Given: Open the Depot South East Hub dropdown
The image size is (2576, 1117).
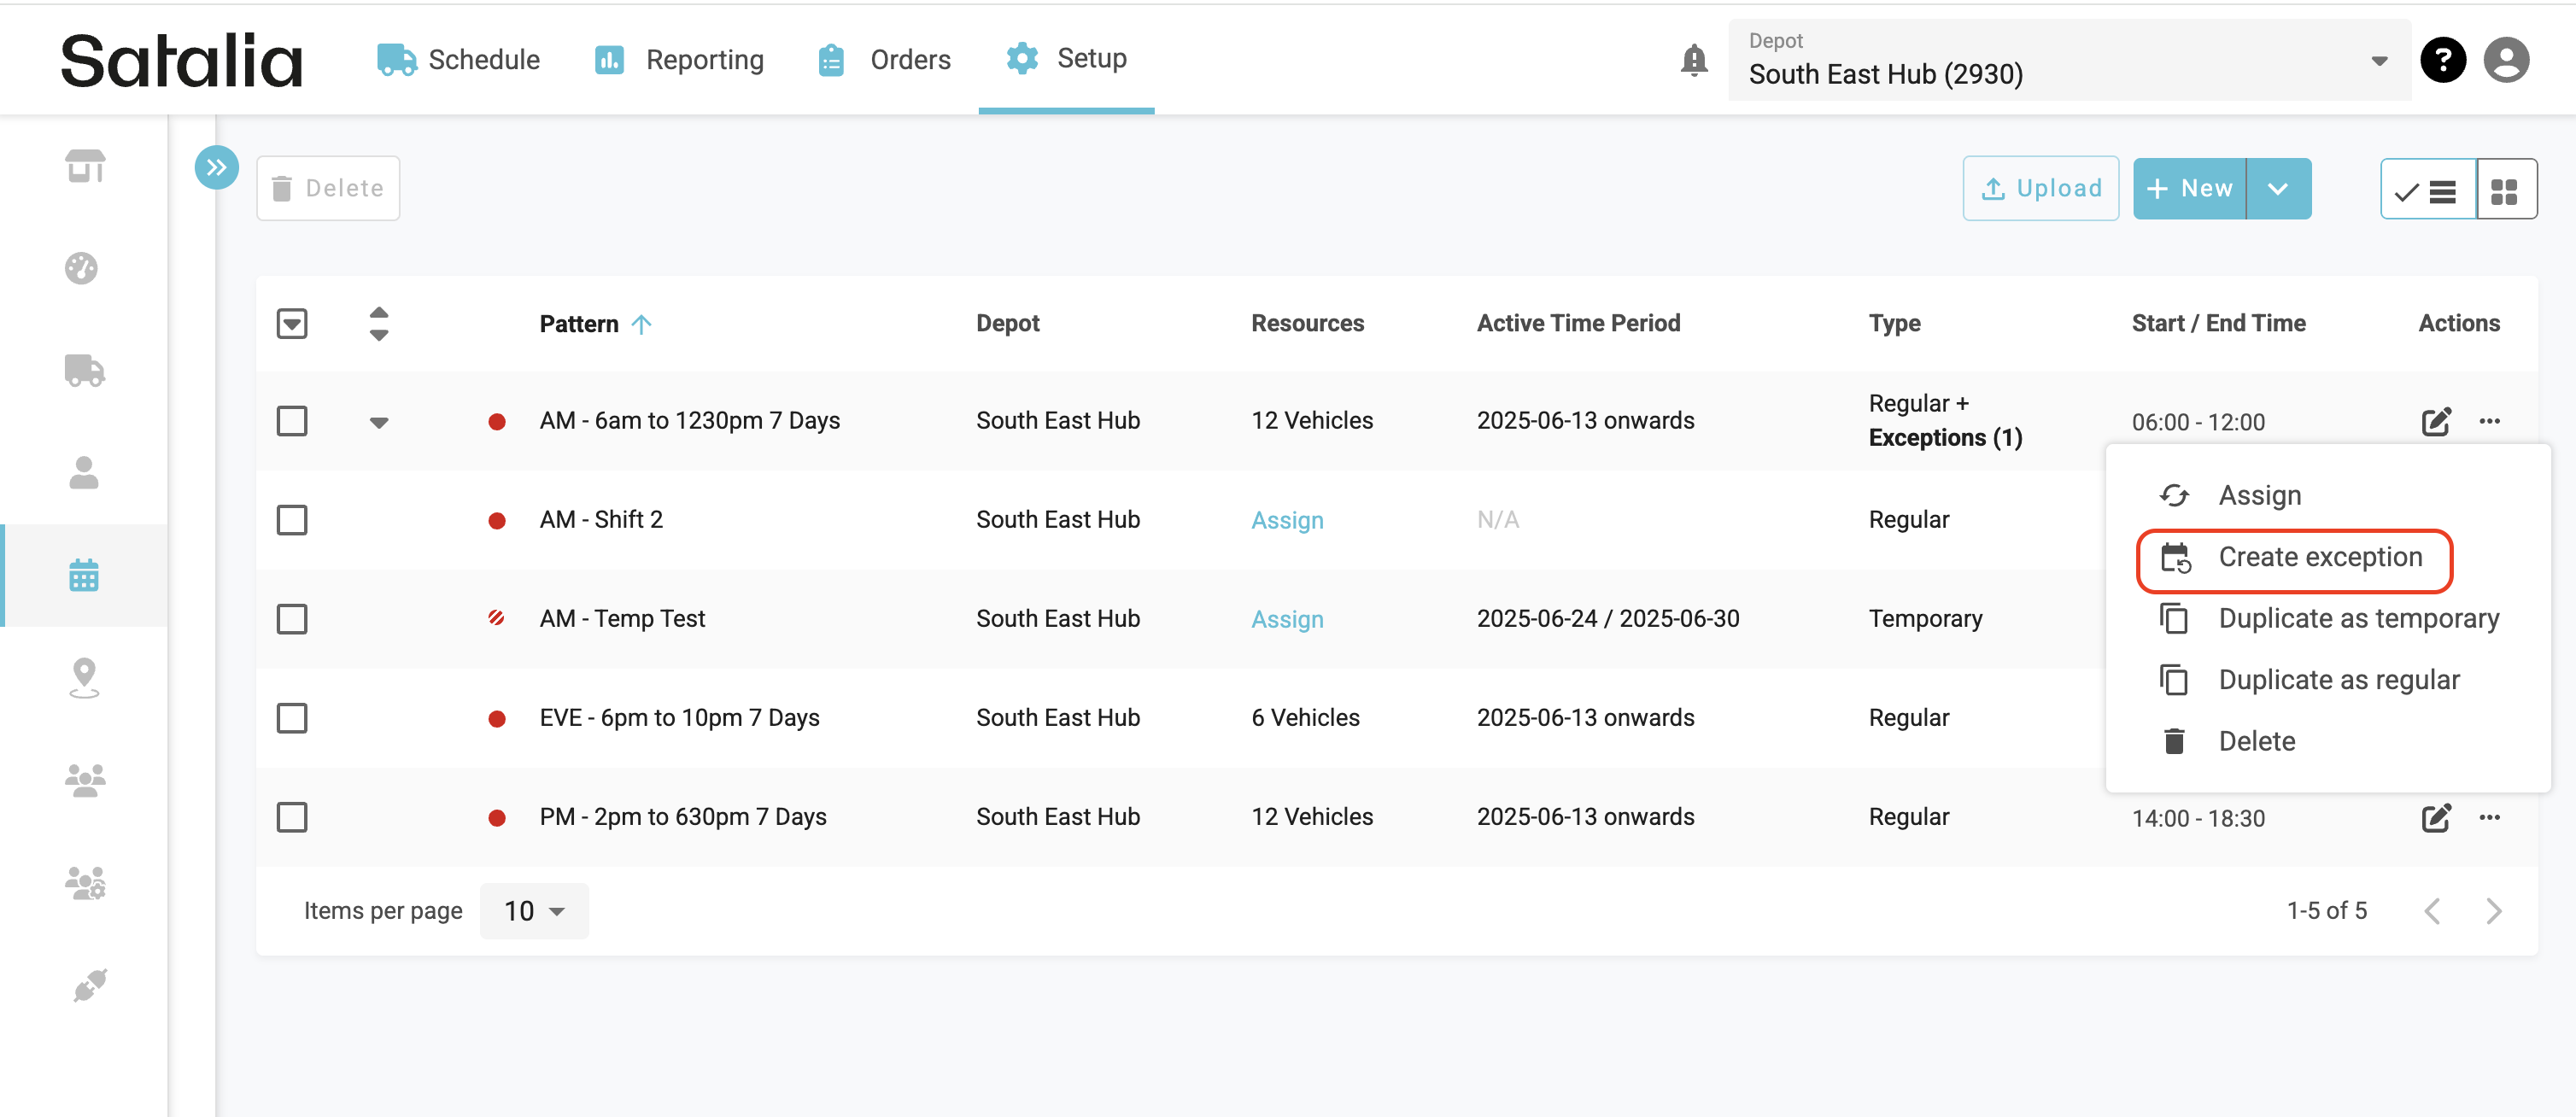Looking at the screenshot, I should (2068, 60).
